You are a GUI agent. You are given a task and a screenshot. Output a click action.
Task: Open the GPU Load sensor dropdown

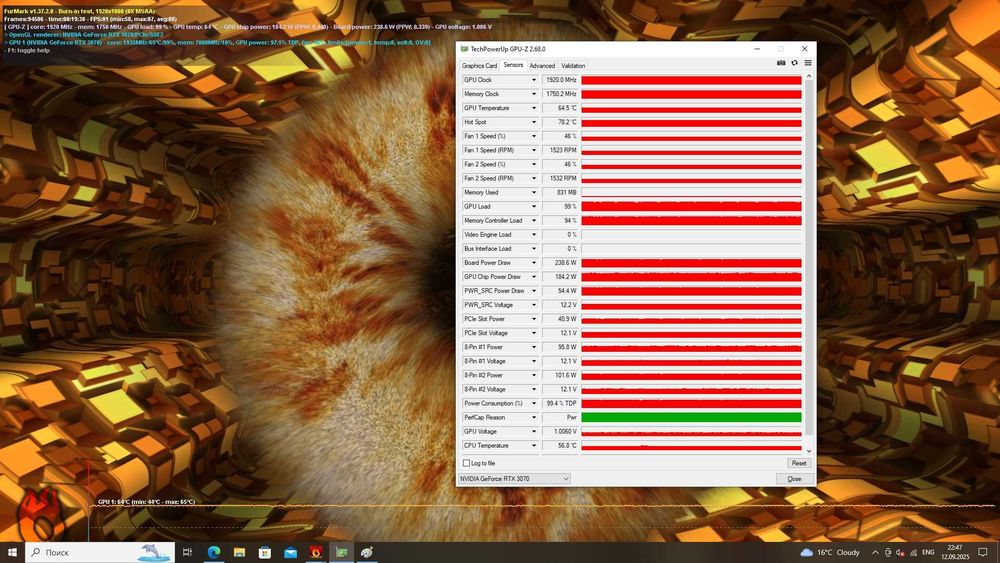click(534, 206)
